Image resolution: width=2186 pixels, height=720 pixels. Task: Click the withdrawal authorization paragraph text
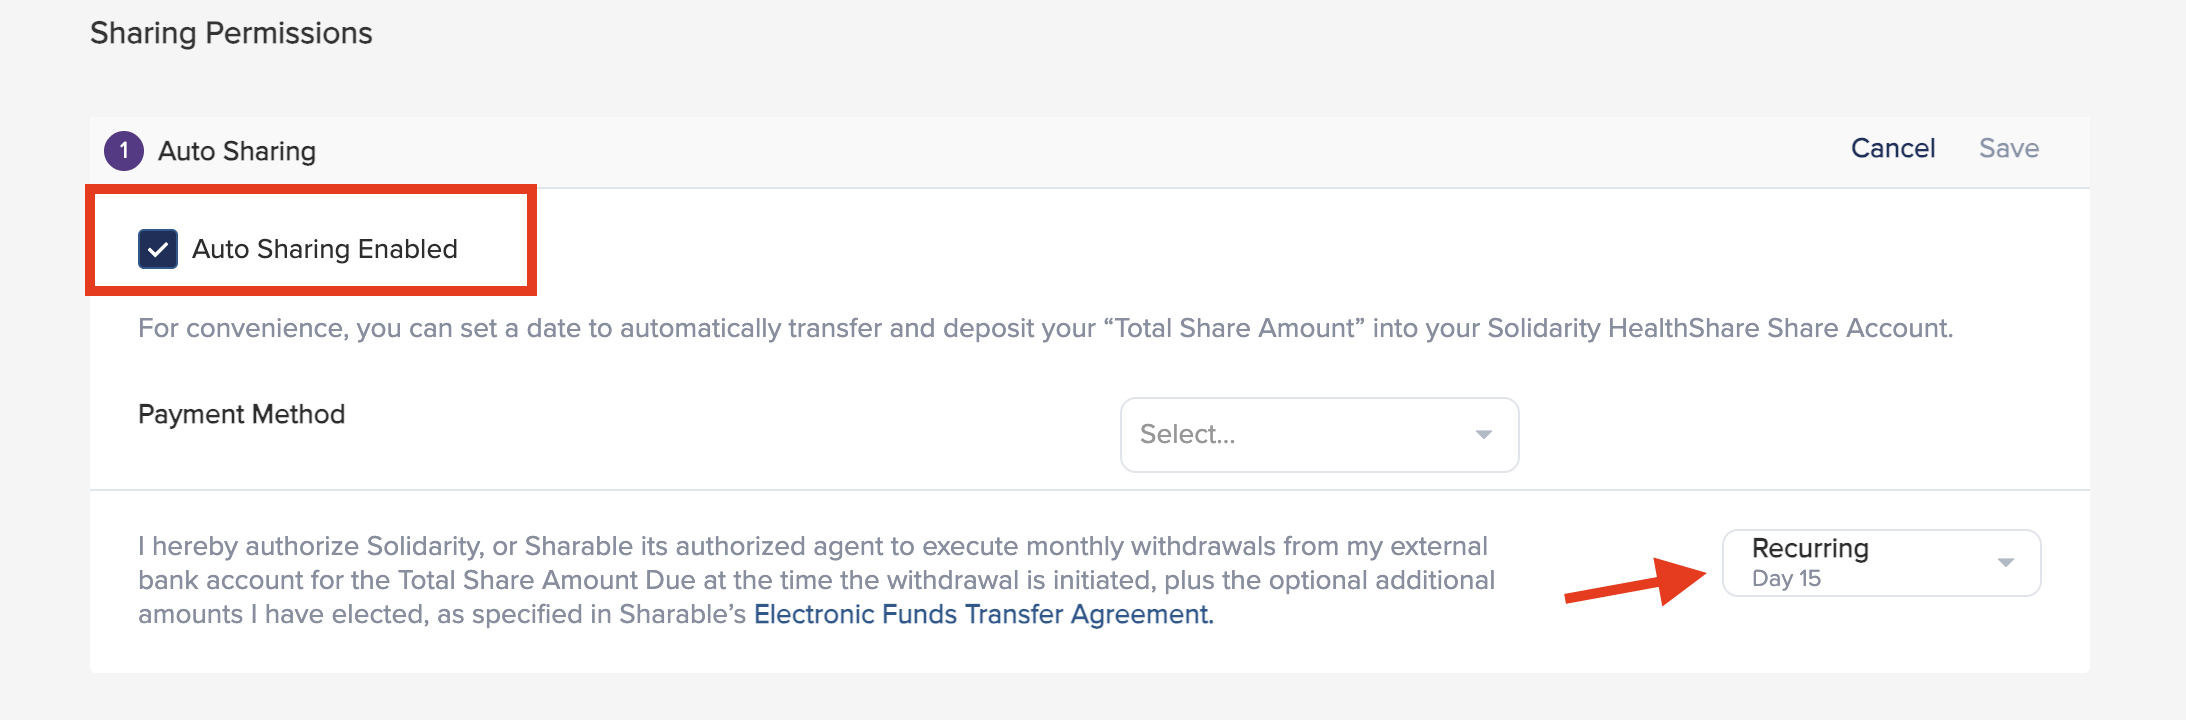pos(815,580)
